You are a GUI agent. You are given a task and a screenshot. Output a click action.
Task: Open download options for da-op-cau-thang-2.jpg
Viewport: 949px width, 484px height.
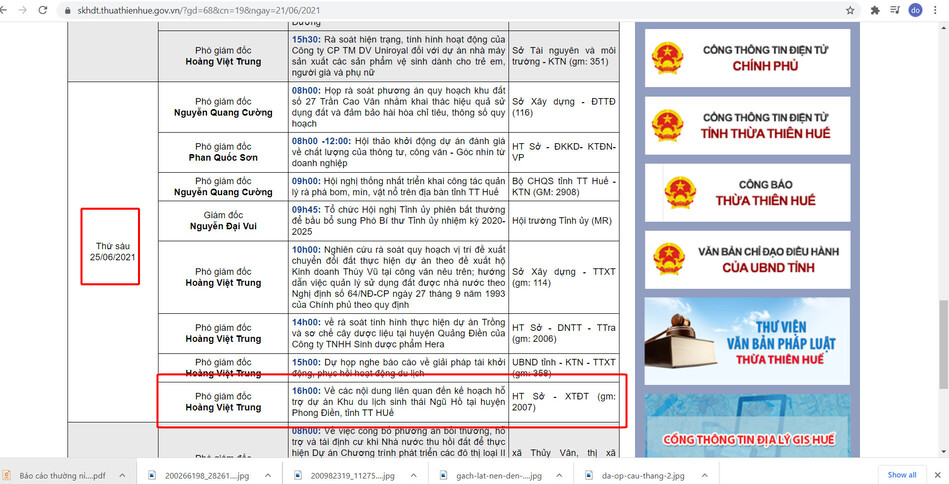pyautogui.click(x=704, y=476)
